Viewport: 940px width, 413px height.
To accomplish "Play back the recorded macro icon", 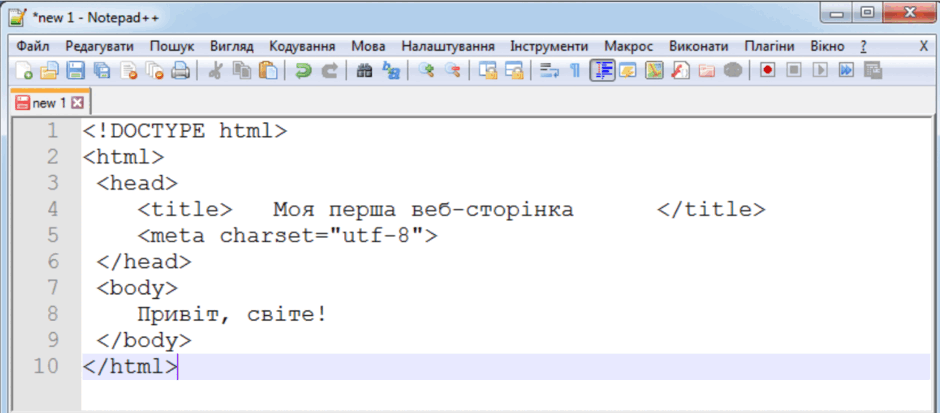I will click(x=820, y=71).
